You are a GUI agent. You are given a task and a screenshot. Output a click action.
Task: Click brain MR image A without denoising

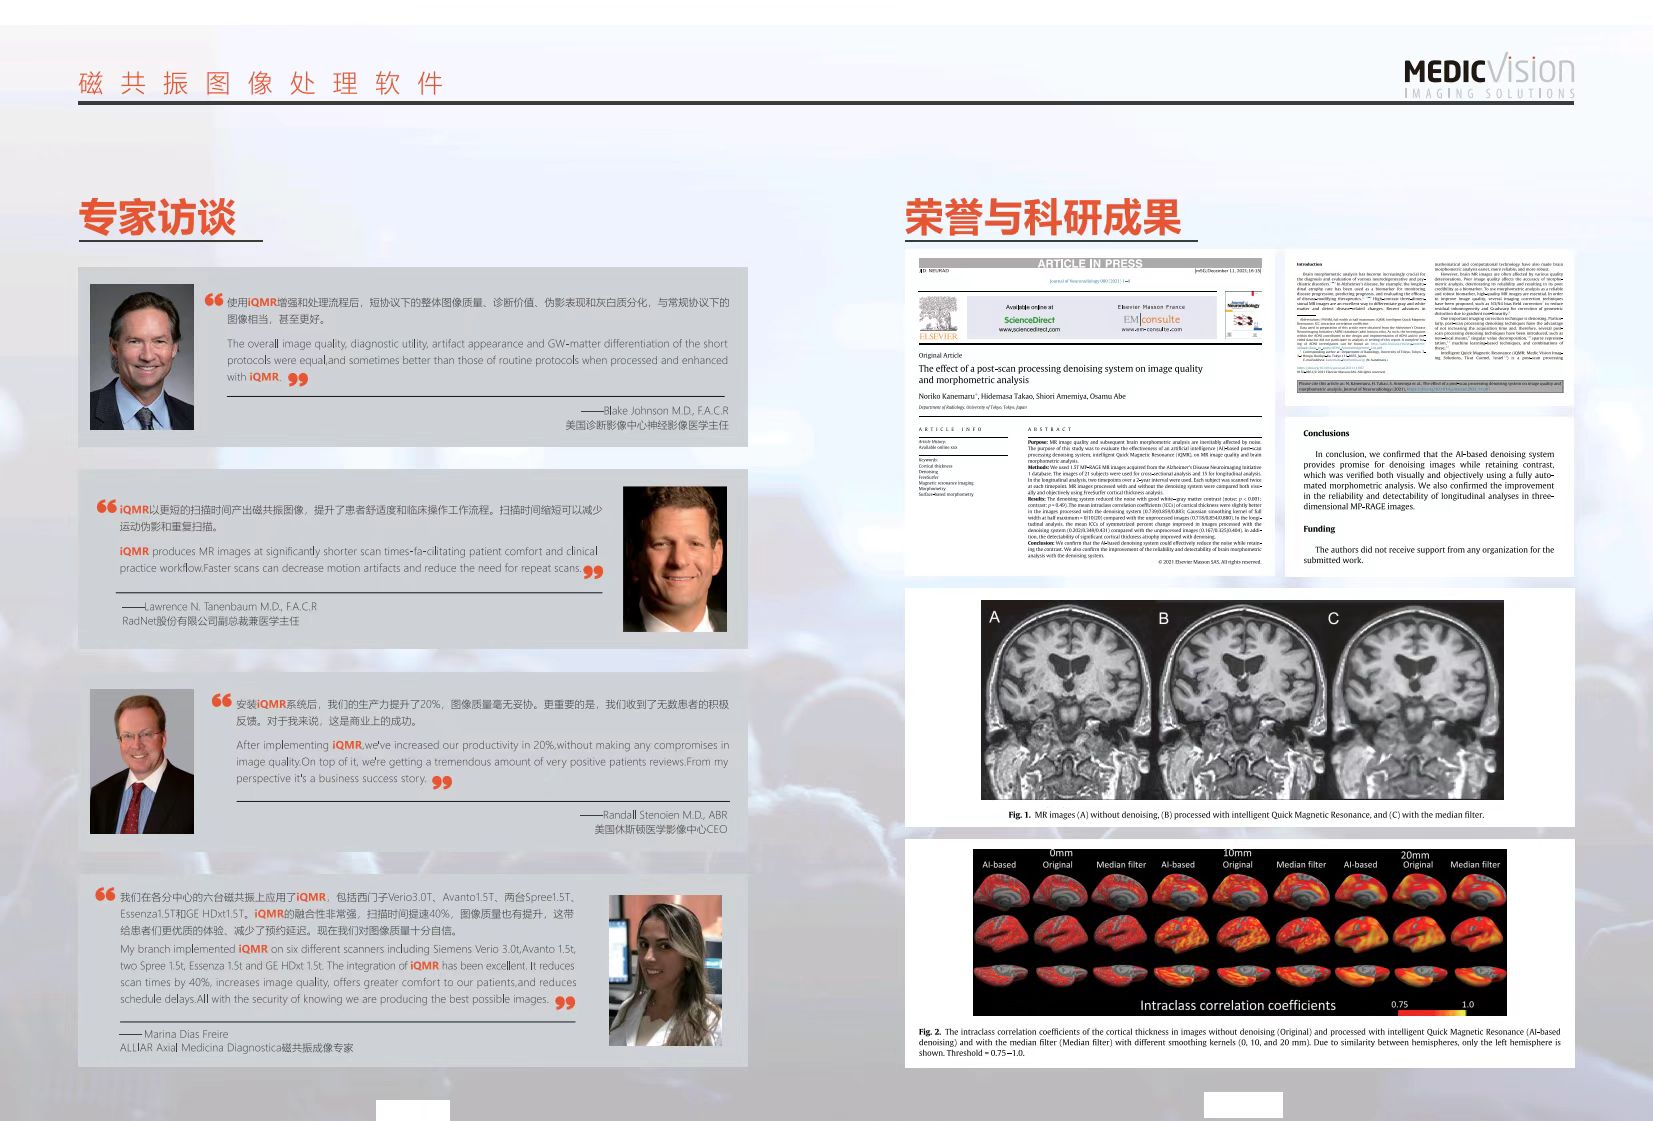[x=1067, y=699]
